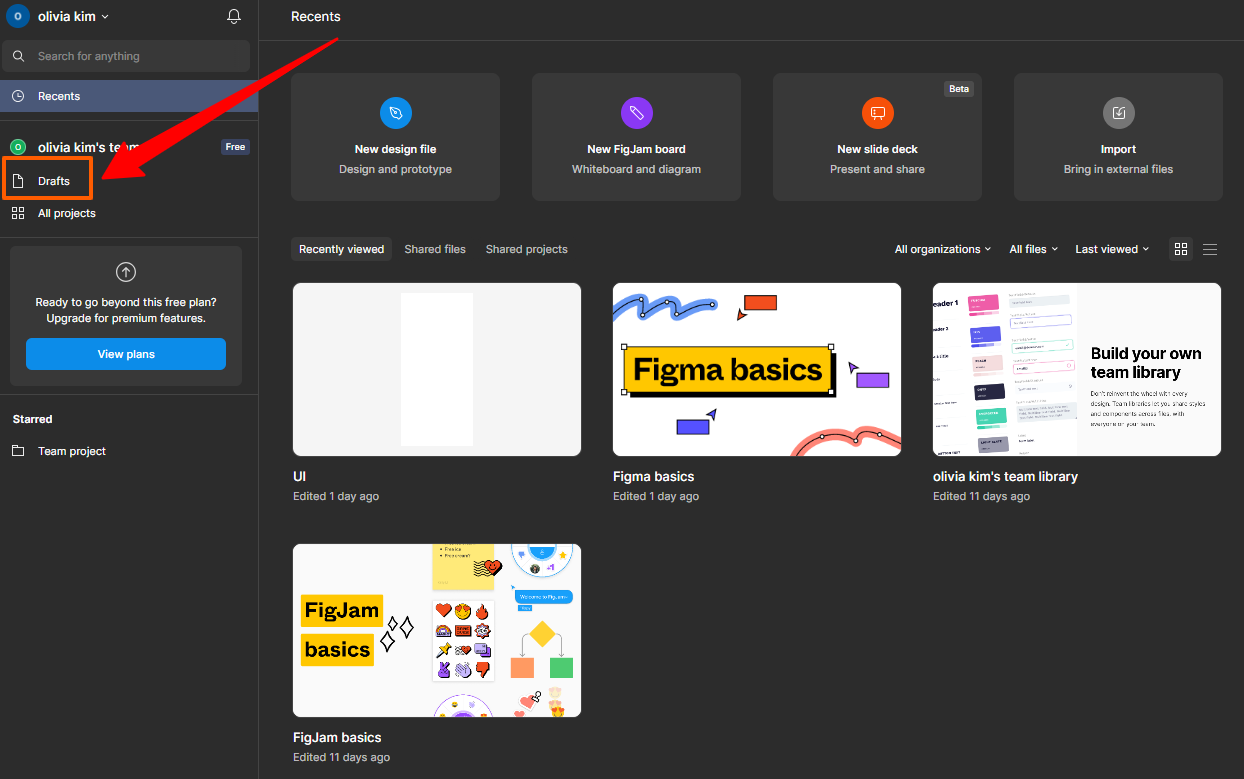This screenshot has height=779, width=1244.
Task: Click the Recents clock icon
Action: (x=18, y=96)
